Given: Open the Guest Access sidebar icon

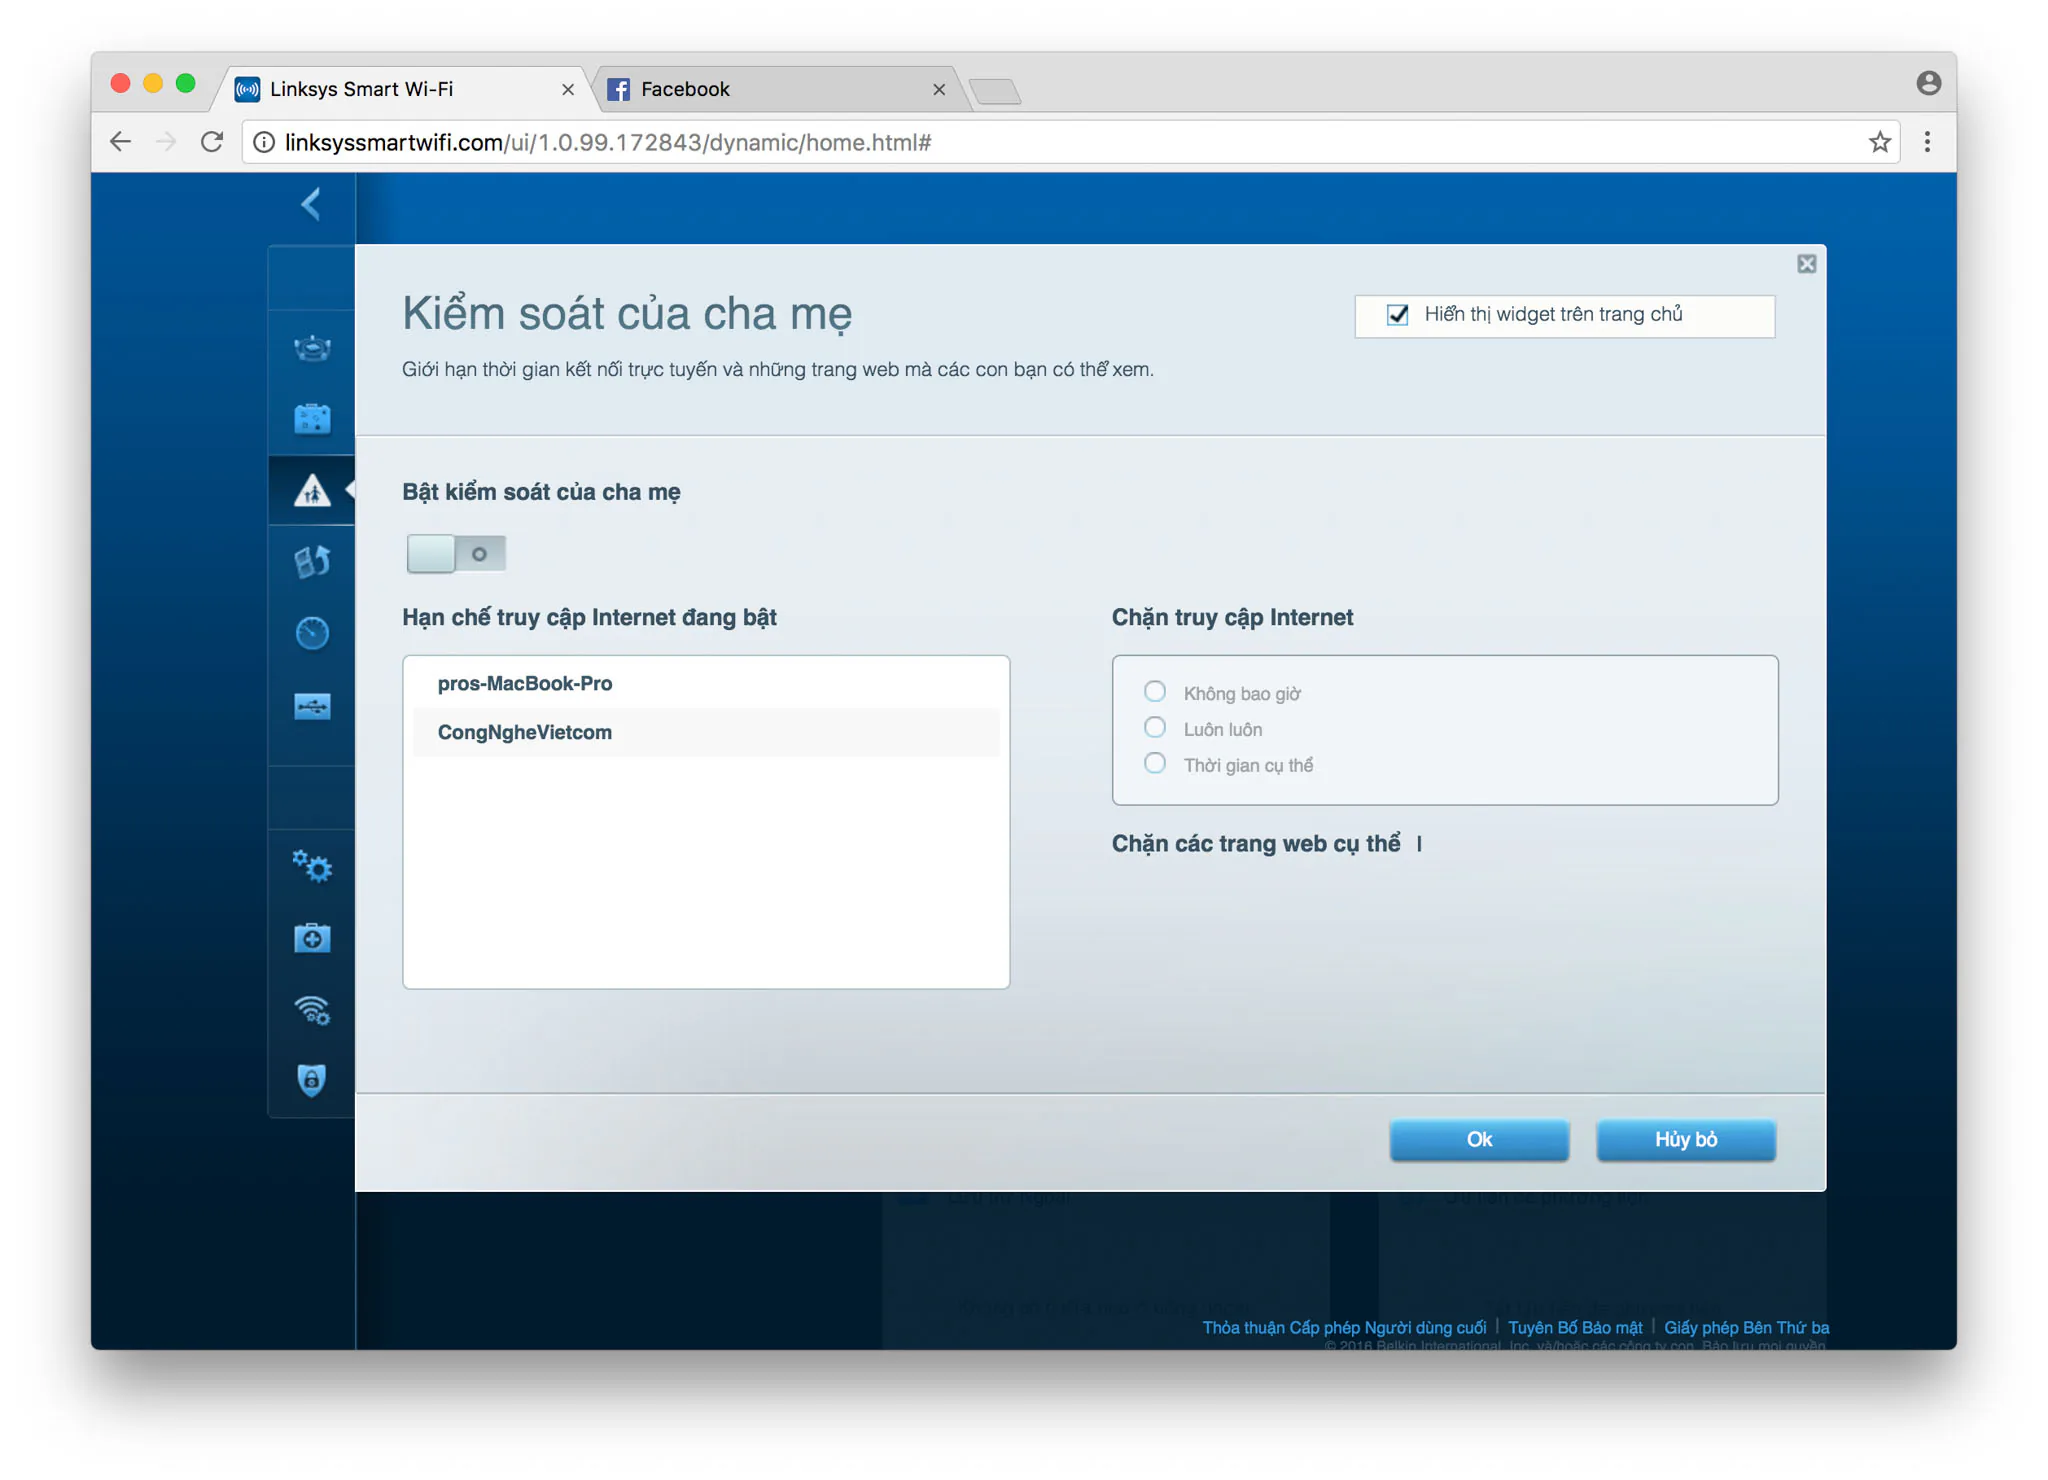Looking at the screenshot, I should [x=312, y=418].
